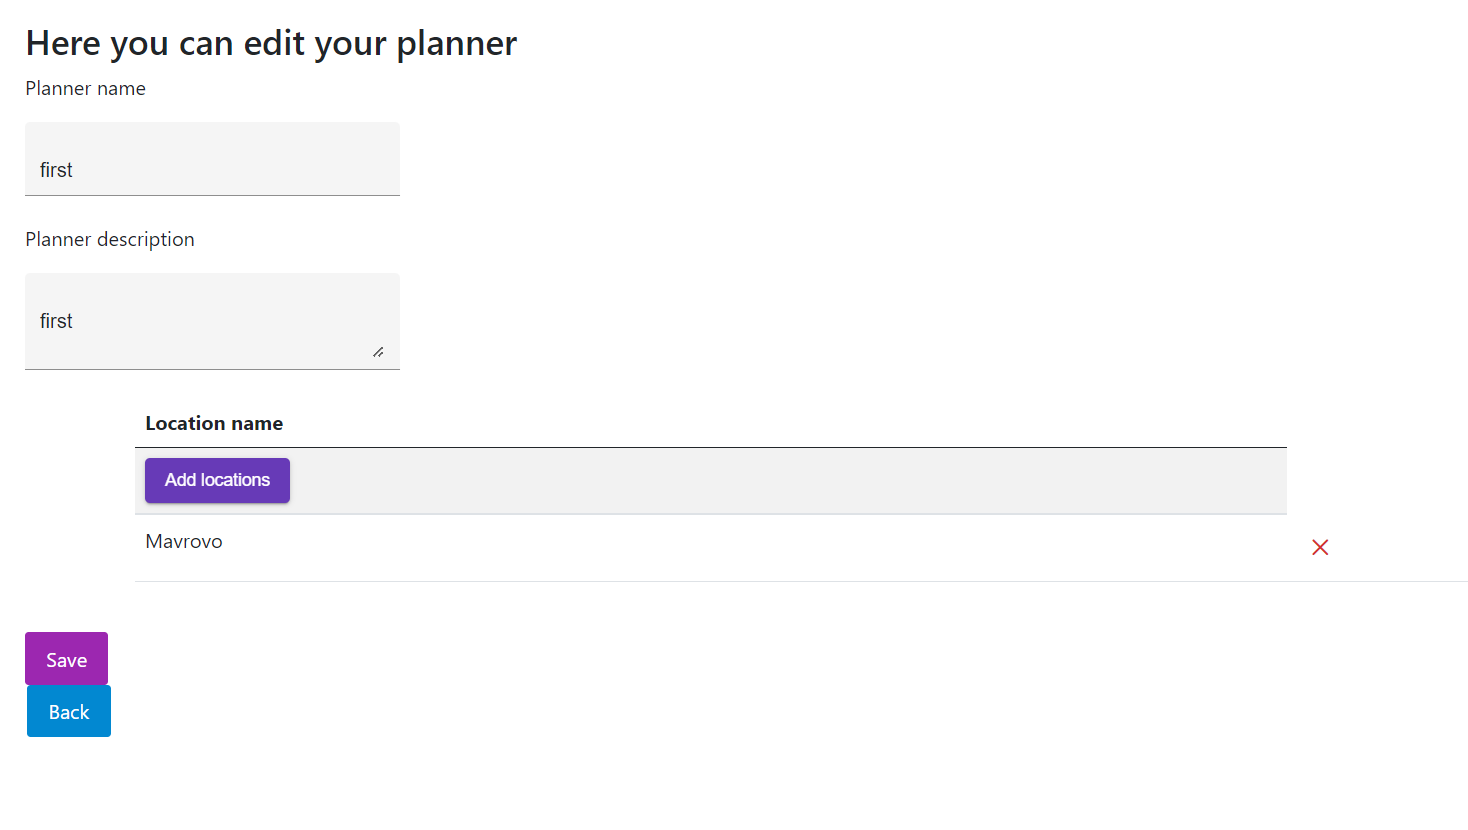This screenshot has width=1468, height=830.
Task: Go back using the Back button
Action: (x=69, y=711)
